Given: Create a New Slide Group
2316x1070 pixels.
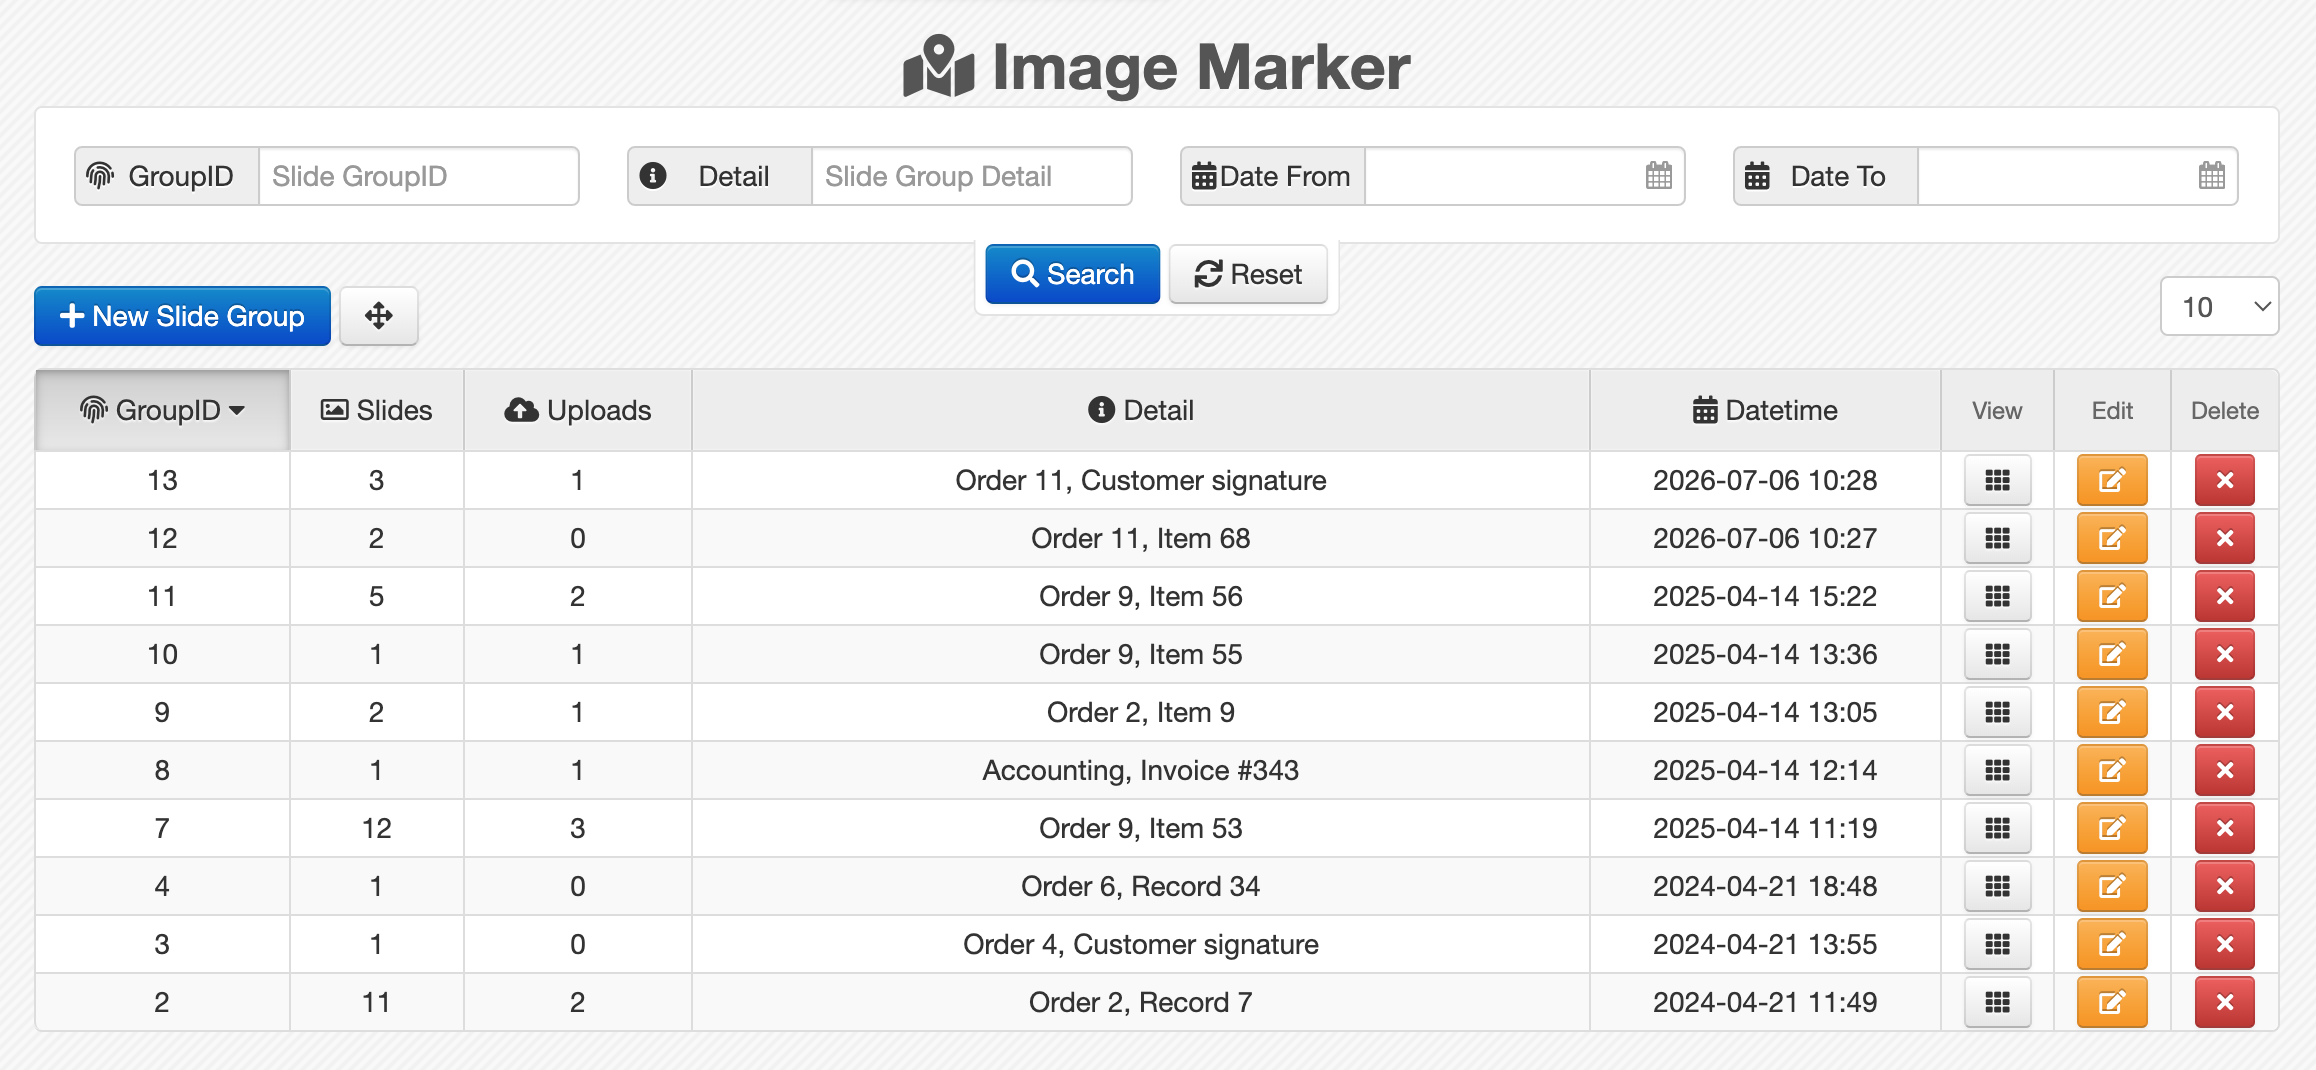Looking at the screenshot, I should 182,316.
